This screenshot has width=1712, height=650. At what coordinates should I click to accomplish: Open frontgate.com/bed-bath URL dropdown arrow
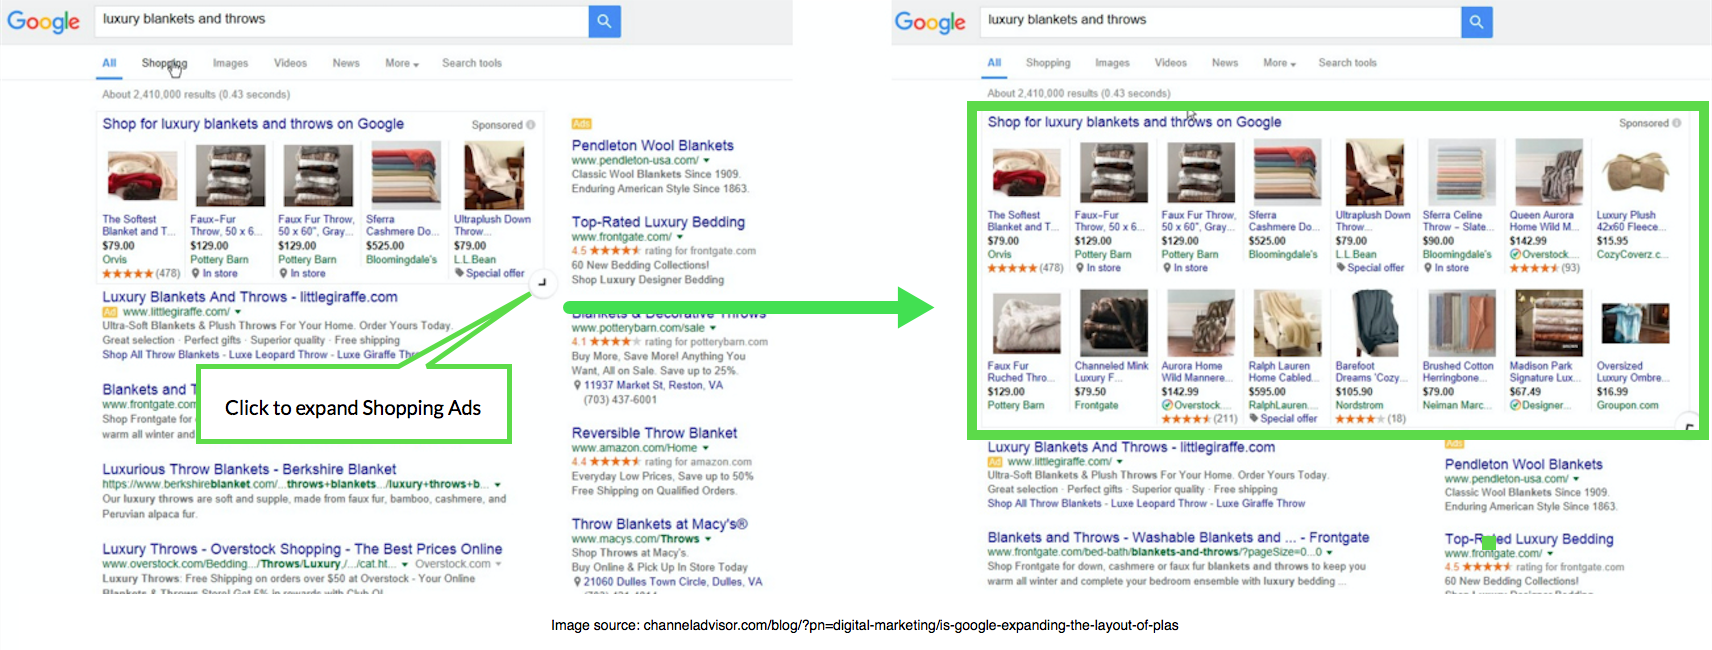point(1329,552)
